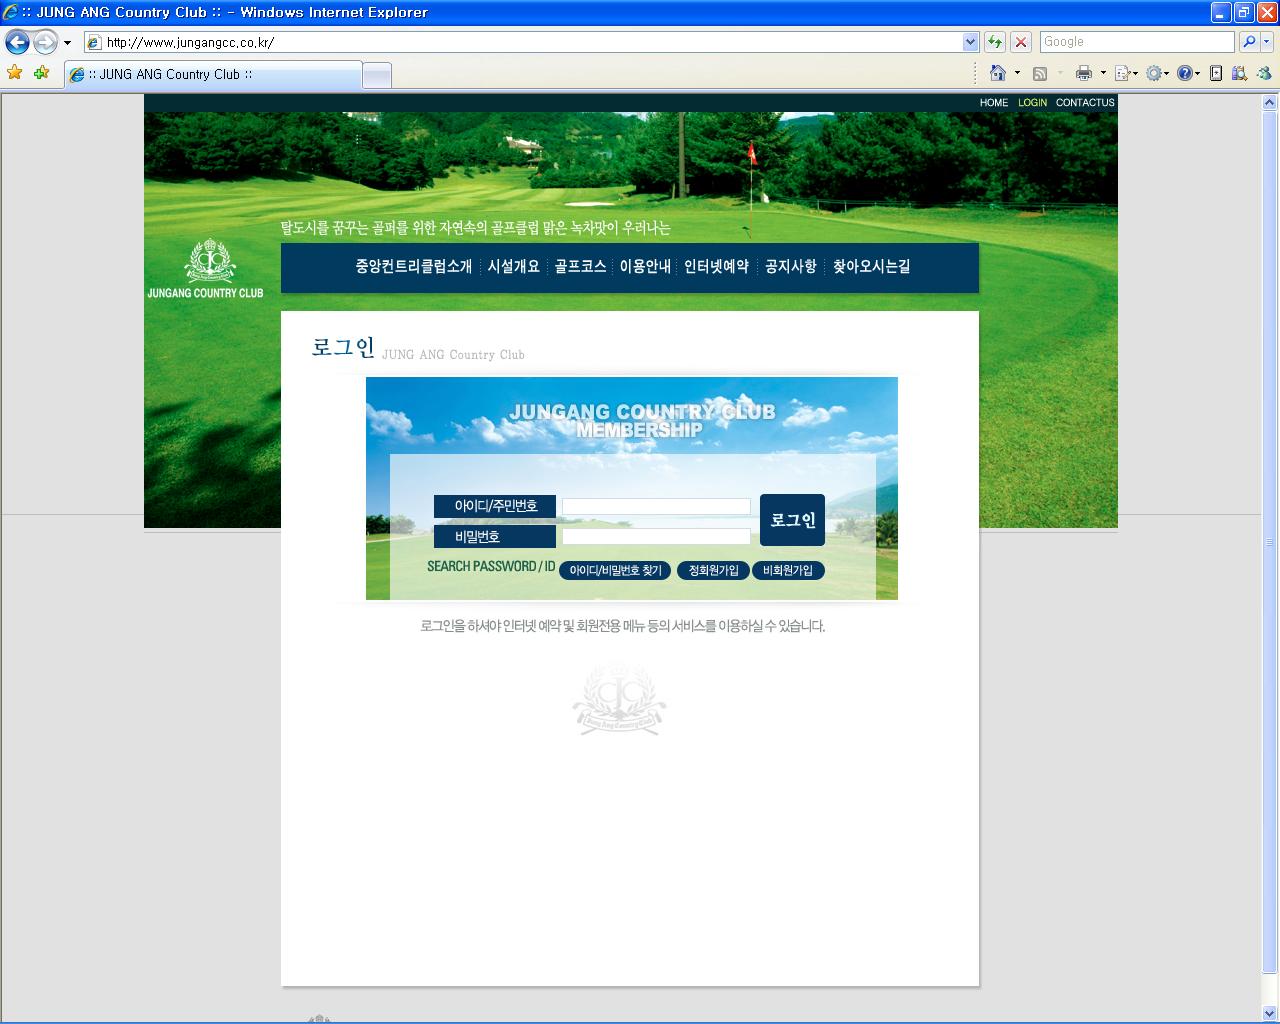Click the HOME link in top bar
Viewport: 1280px width, 1024px height.
[x=994, y=103]
